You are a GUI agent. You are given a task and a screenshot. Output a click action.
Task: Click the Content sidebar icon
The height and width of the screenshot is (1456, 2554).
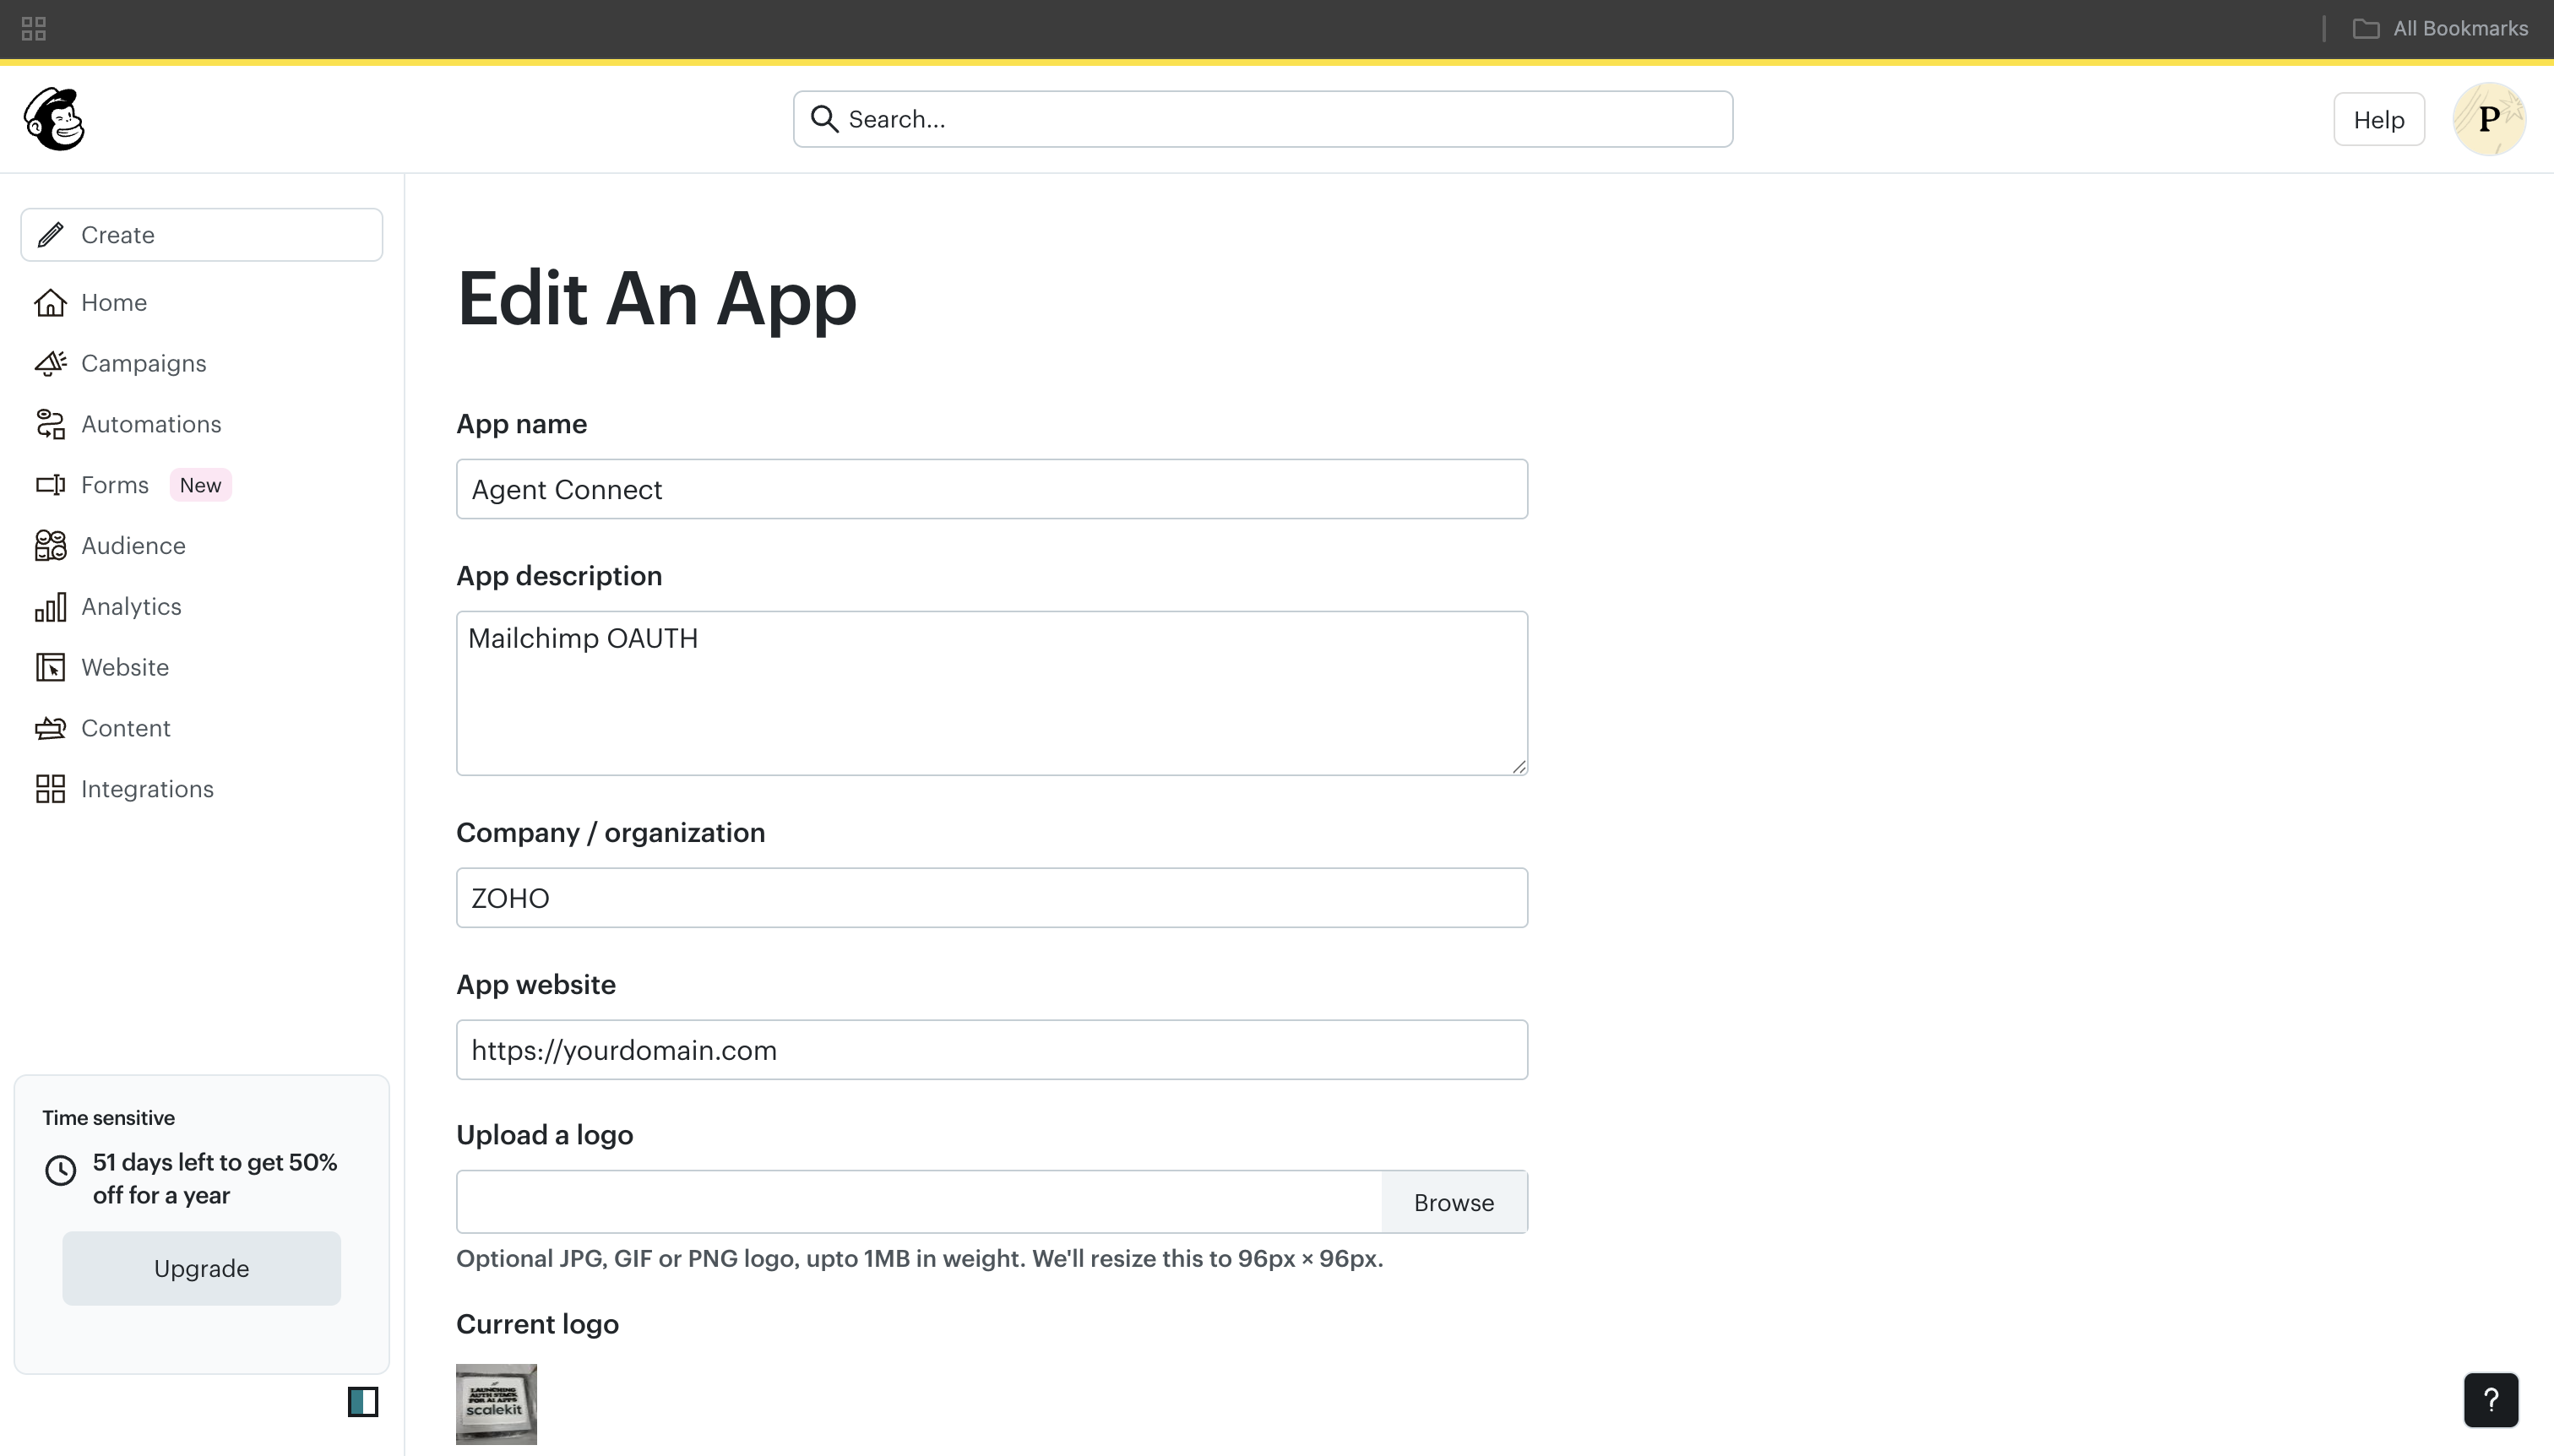pyautogui.click(x=50, y=728)
